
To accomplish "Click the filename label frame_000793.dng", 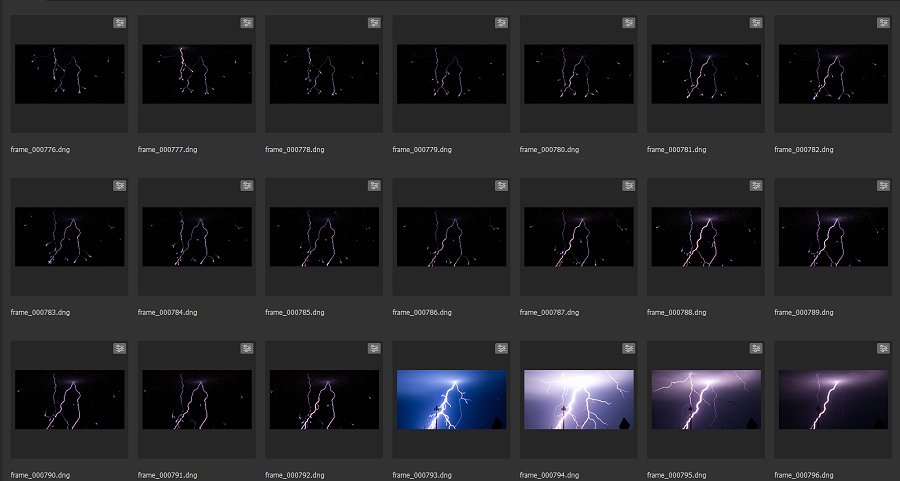I will point(422,475).
